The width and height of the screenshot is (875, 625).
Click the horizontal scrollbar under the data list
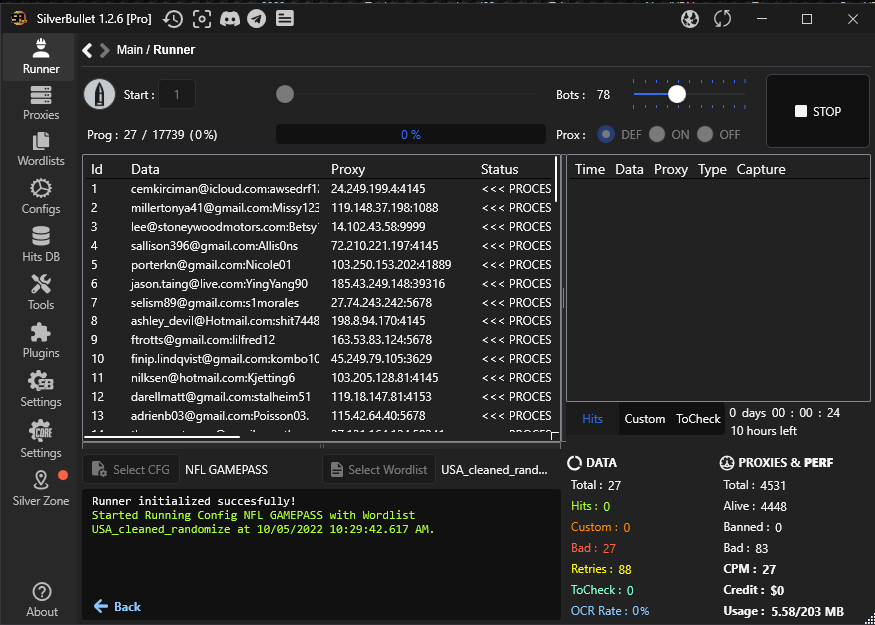[x=162, y=437]
